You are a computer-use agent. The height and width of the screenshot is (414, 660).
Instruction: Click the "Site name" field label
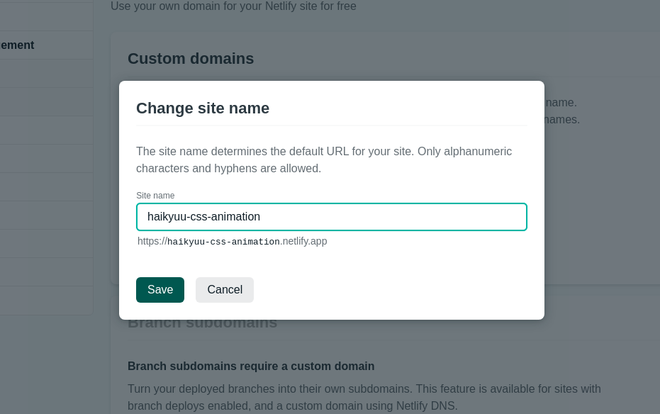[x=156, y=196]
